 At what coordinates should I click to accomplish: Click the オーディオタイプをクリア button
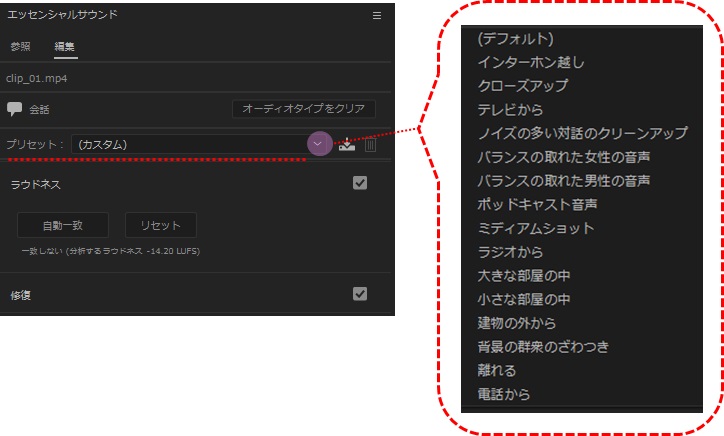(304, 109)
